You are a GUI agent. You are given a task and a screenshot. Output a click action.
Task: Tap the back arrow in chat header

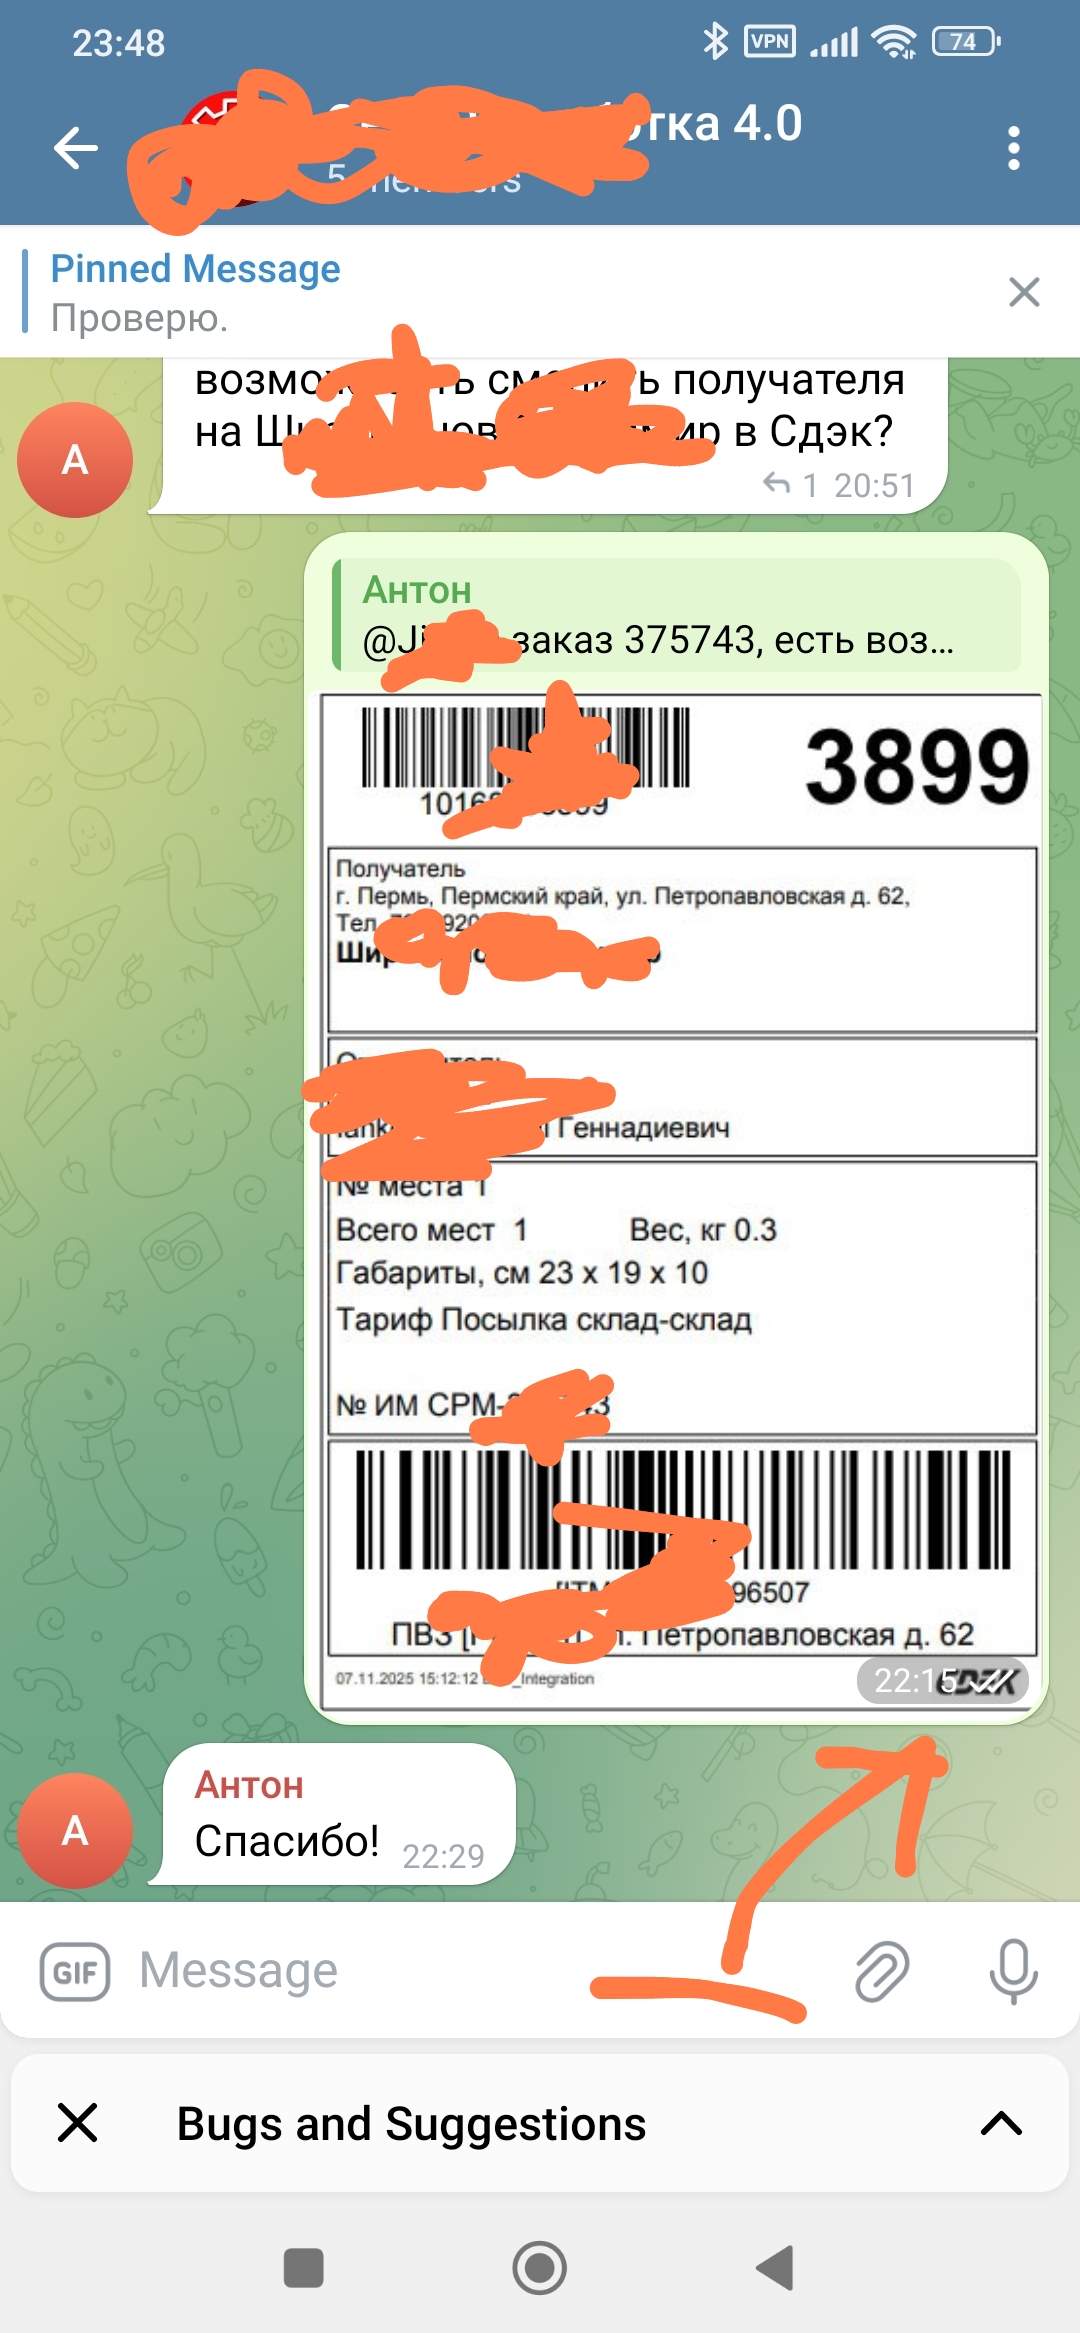[x=76, y=148]
